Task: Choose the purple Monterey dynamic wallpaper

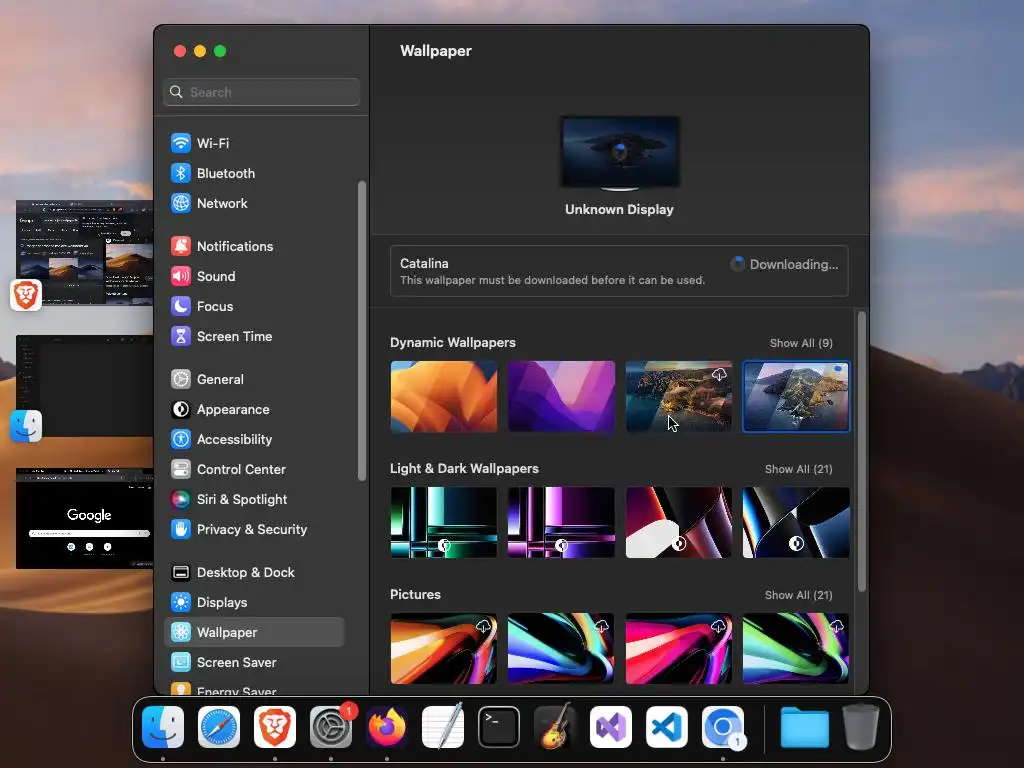Action: pyautogui.click(x=562, y=396)
